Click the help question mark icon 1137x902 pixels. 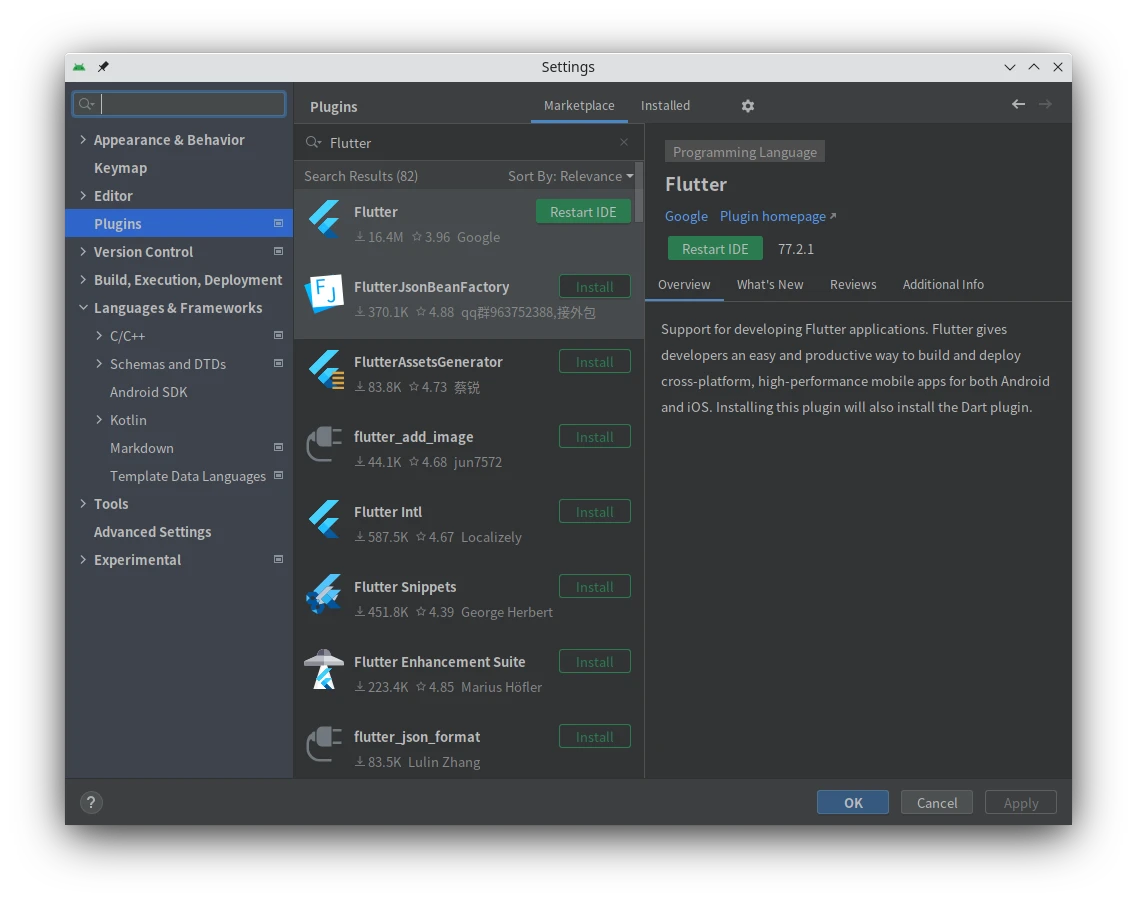(91, 802)
